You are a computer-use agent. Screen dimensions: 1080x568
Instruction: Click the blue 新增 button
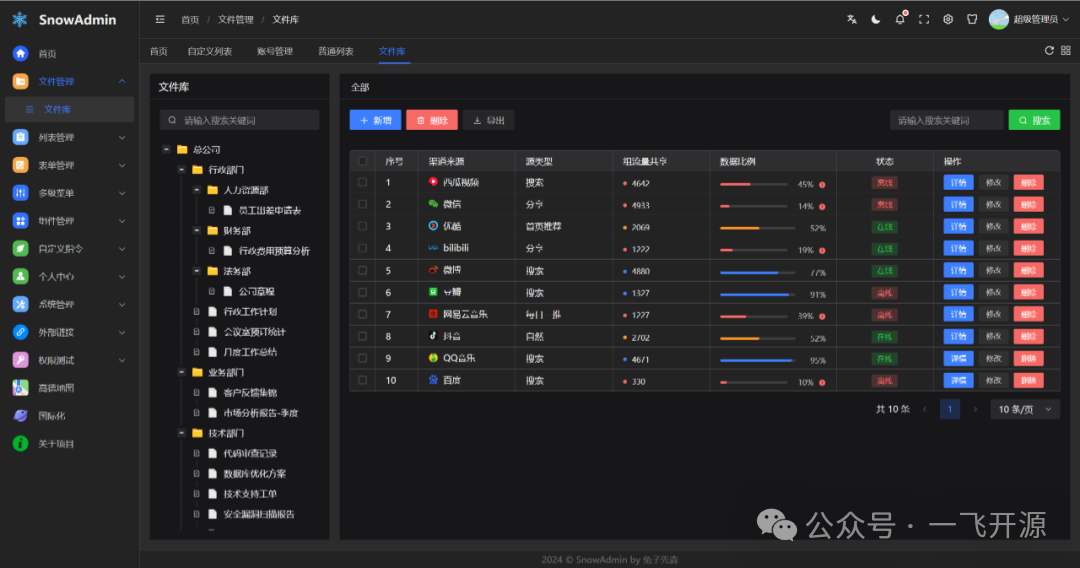pyautogui.click(x=375, y=120)
